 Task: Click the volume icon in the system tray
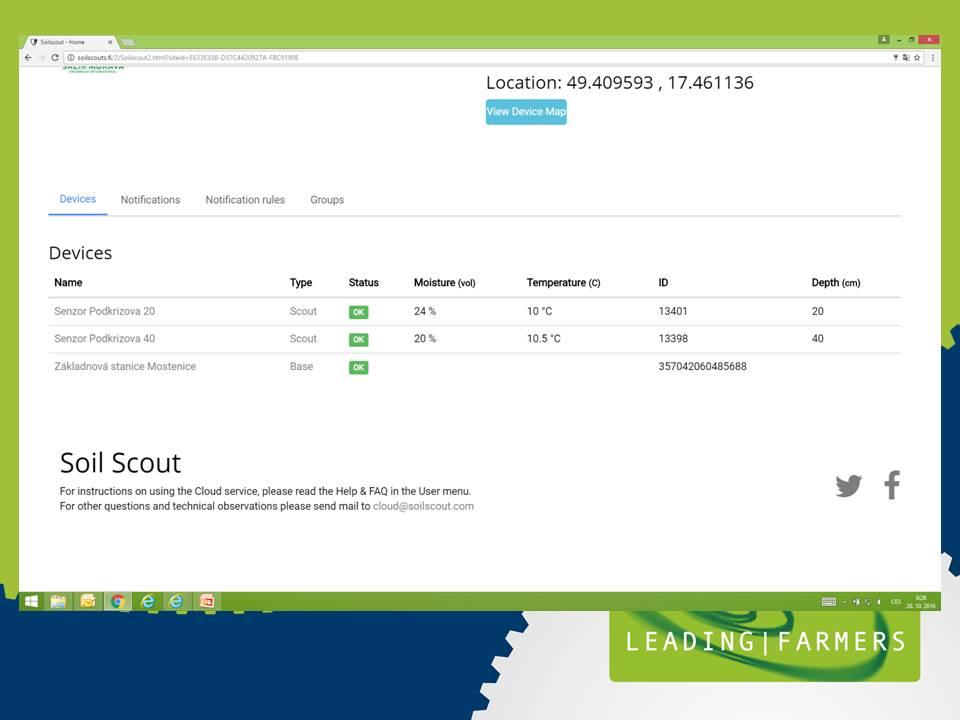click(x=879, y=602)
